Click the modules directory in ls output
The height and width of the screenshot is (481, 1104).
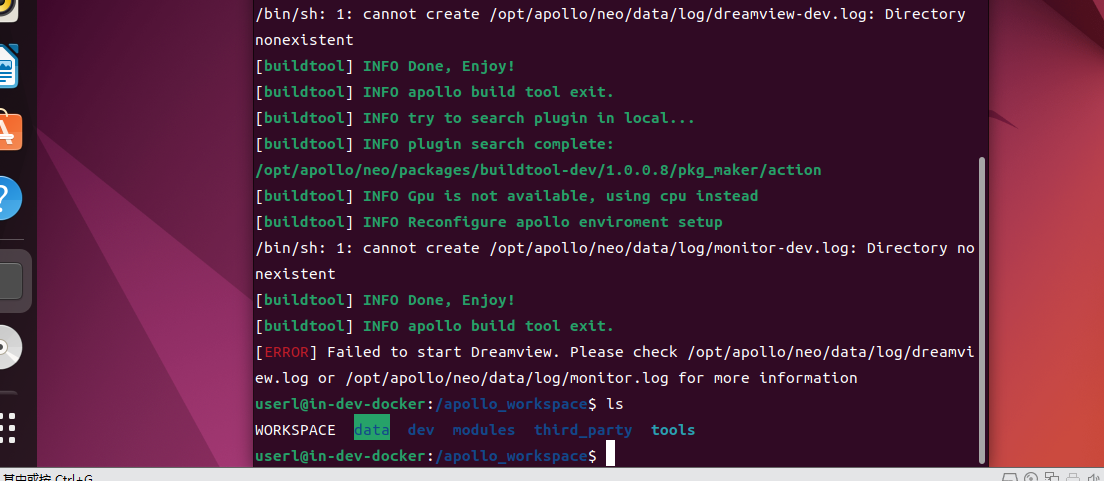[x=483, y=430]
